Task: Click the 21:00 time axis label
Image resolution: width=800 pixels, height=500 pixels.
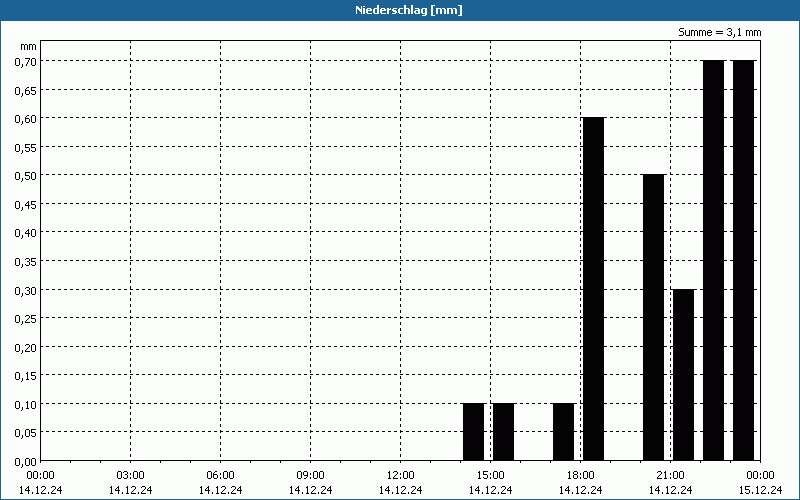Action: coord(670,476)
